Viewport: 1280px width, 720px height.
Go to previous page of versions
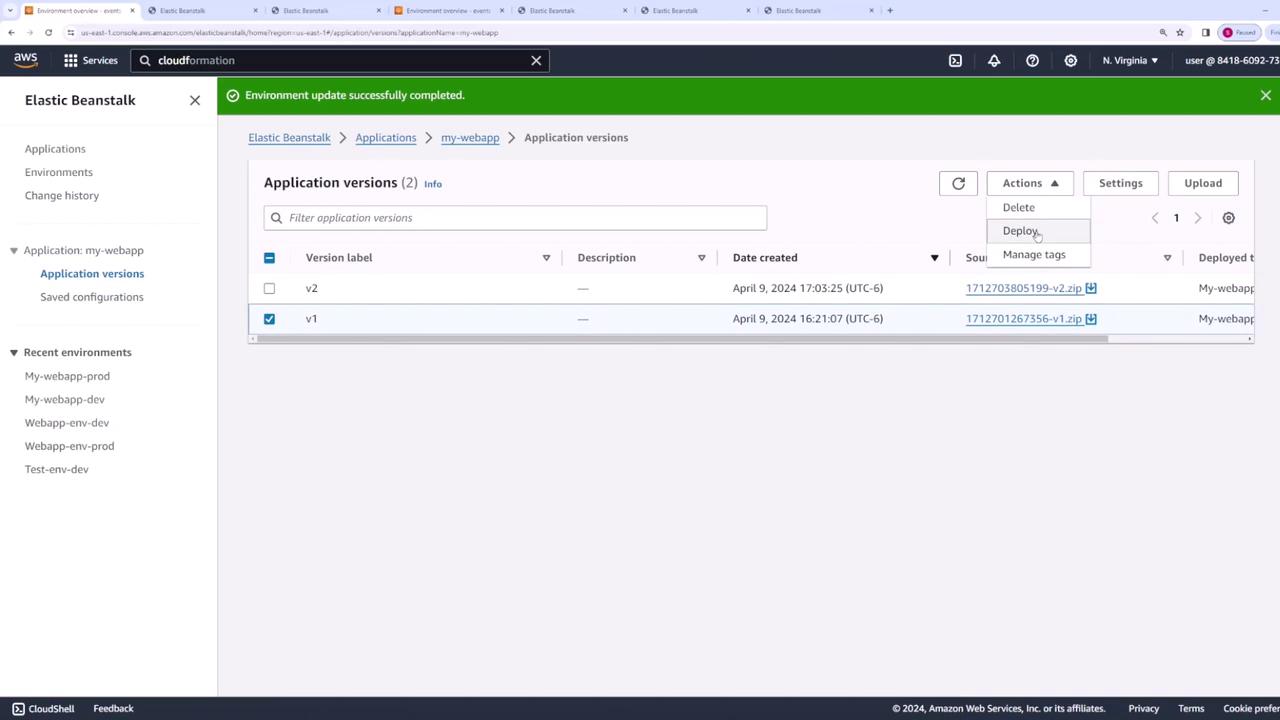click(x=1155, y=218)
